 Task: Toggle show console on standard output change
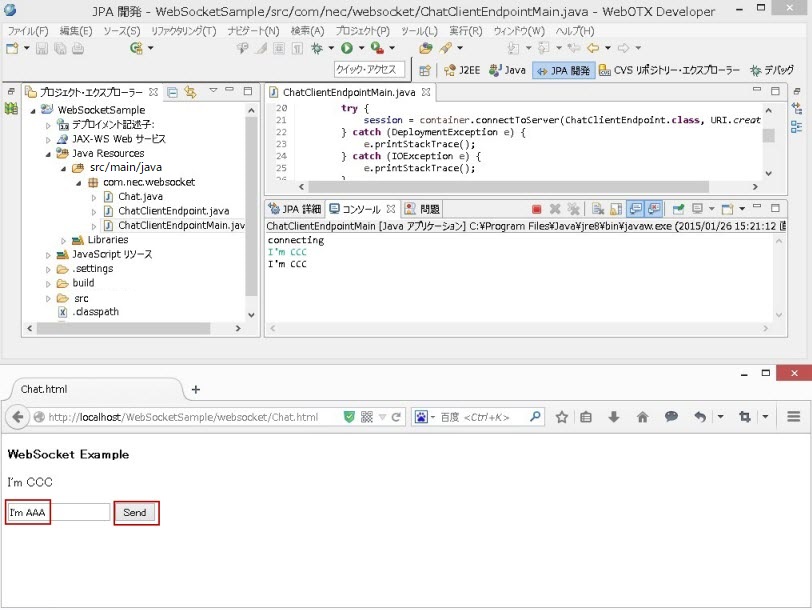(635, 209)
